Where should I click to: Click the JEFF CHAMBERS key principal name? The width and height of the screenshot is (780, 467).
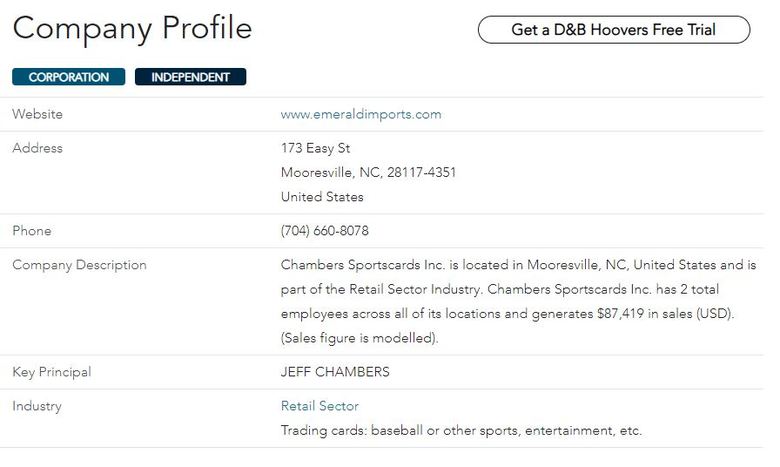pyautogui.click(x=335, y=372)
